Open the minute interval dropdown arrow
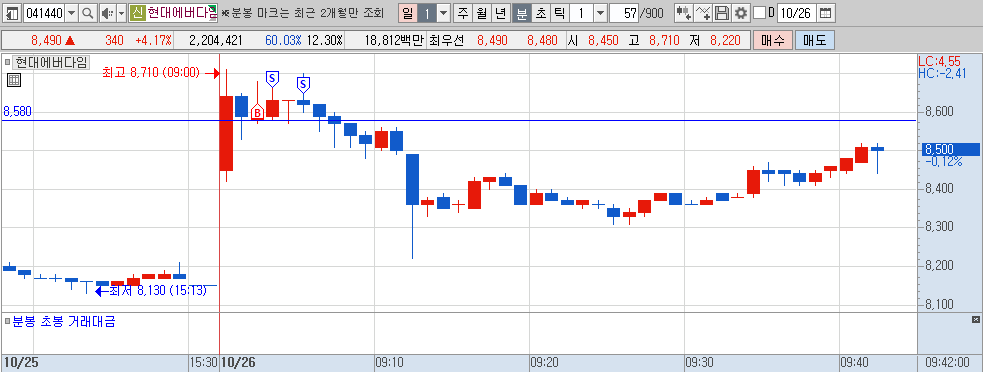The image size is (983, 372). (600, 13)
